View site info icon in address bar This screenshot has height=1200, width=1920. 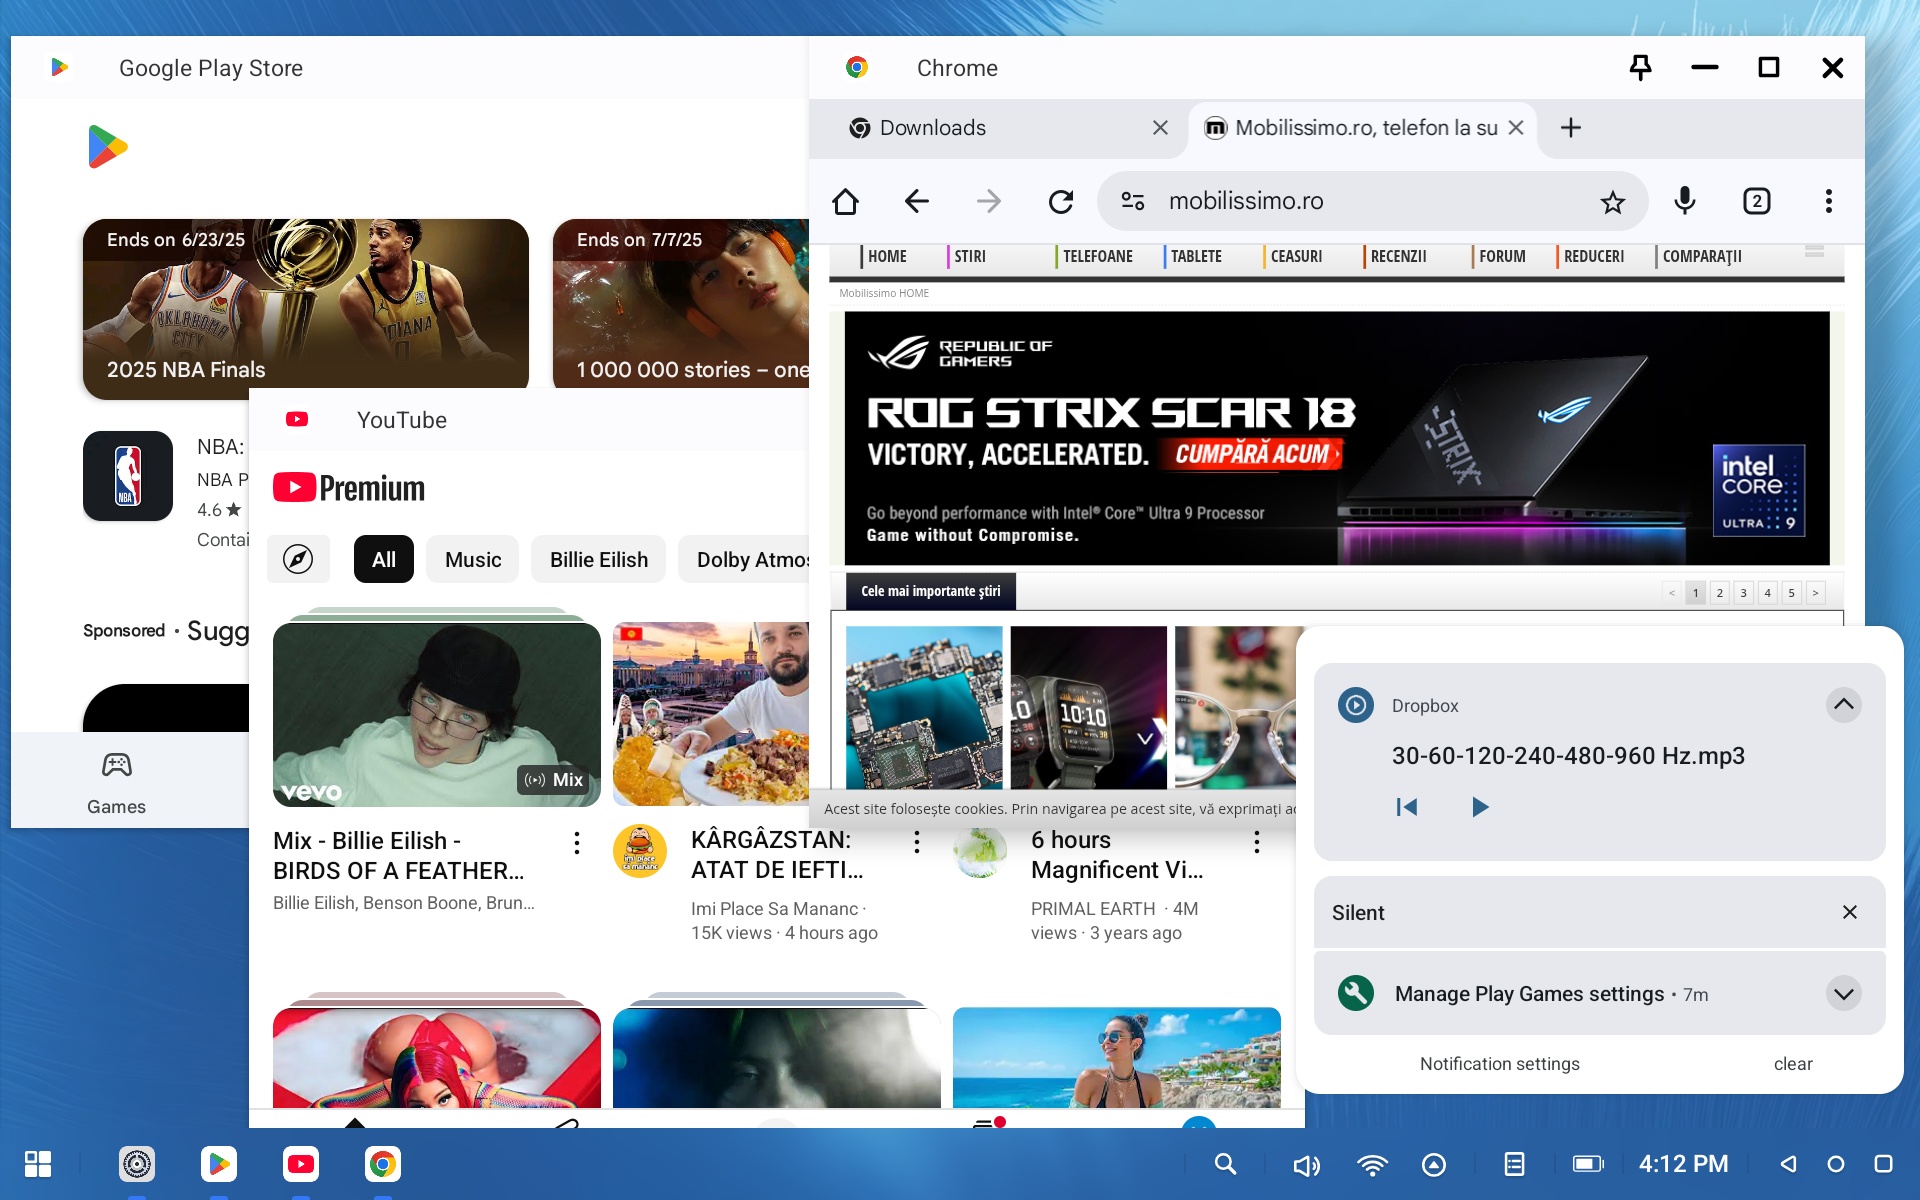tap(1132, 201)
